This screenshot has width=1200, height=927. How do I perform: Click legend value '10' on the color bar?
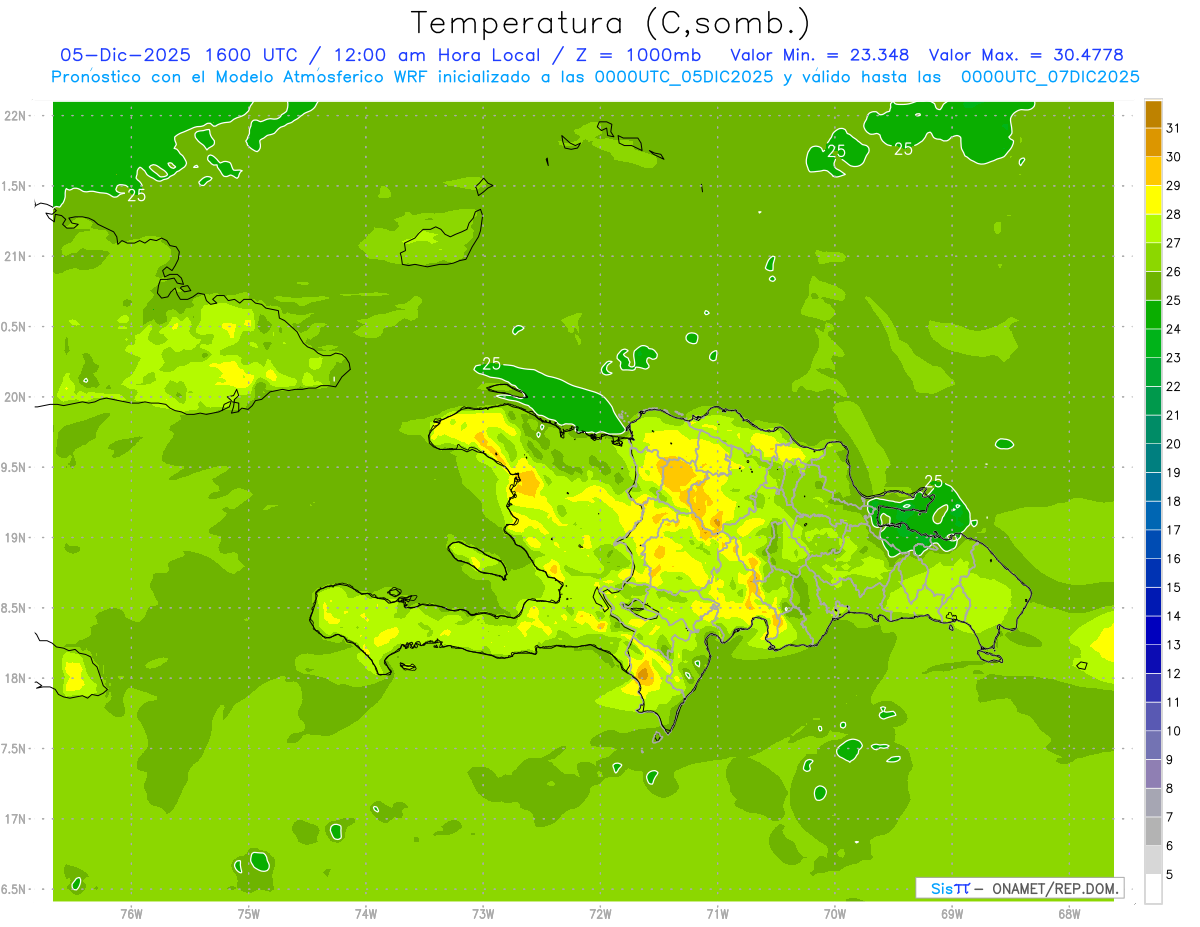pyautogui.click(x=1174, y=731)
